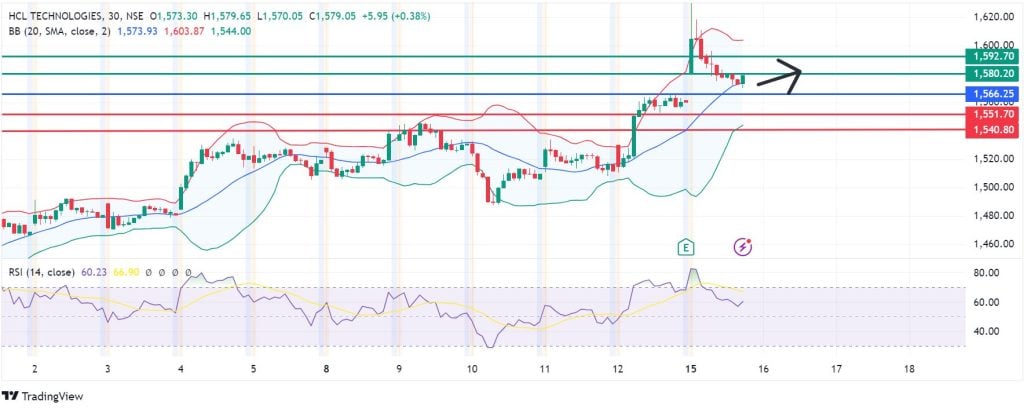The width and height of the screenshot is (1024, 409).
Task: Click the close price C1,579.05 reading
Action: click(x=333, y=16)
